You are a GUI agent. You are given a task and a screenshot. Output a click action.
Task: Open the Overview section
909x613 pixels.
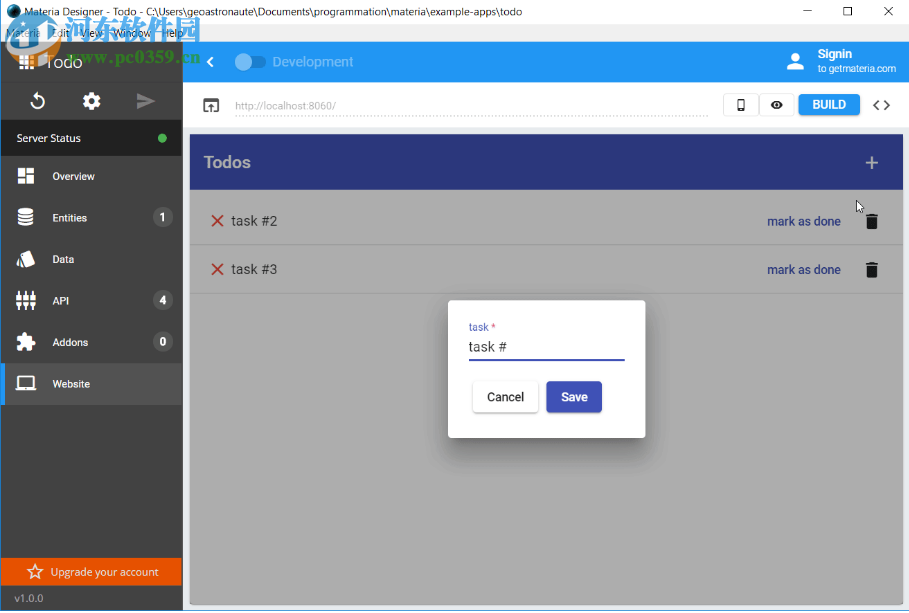click(92, 176)
